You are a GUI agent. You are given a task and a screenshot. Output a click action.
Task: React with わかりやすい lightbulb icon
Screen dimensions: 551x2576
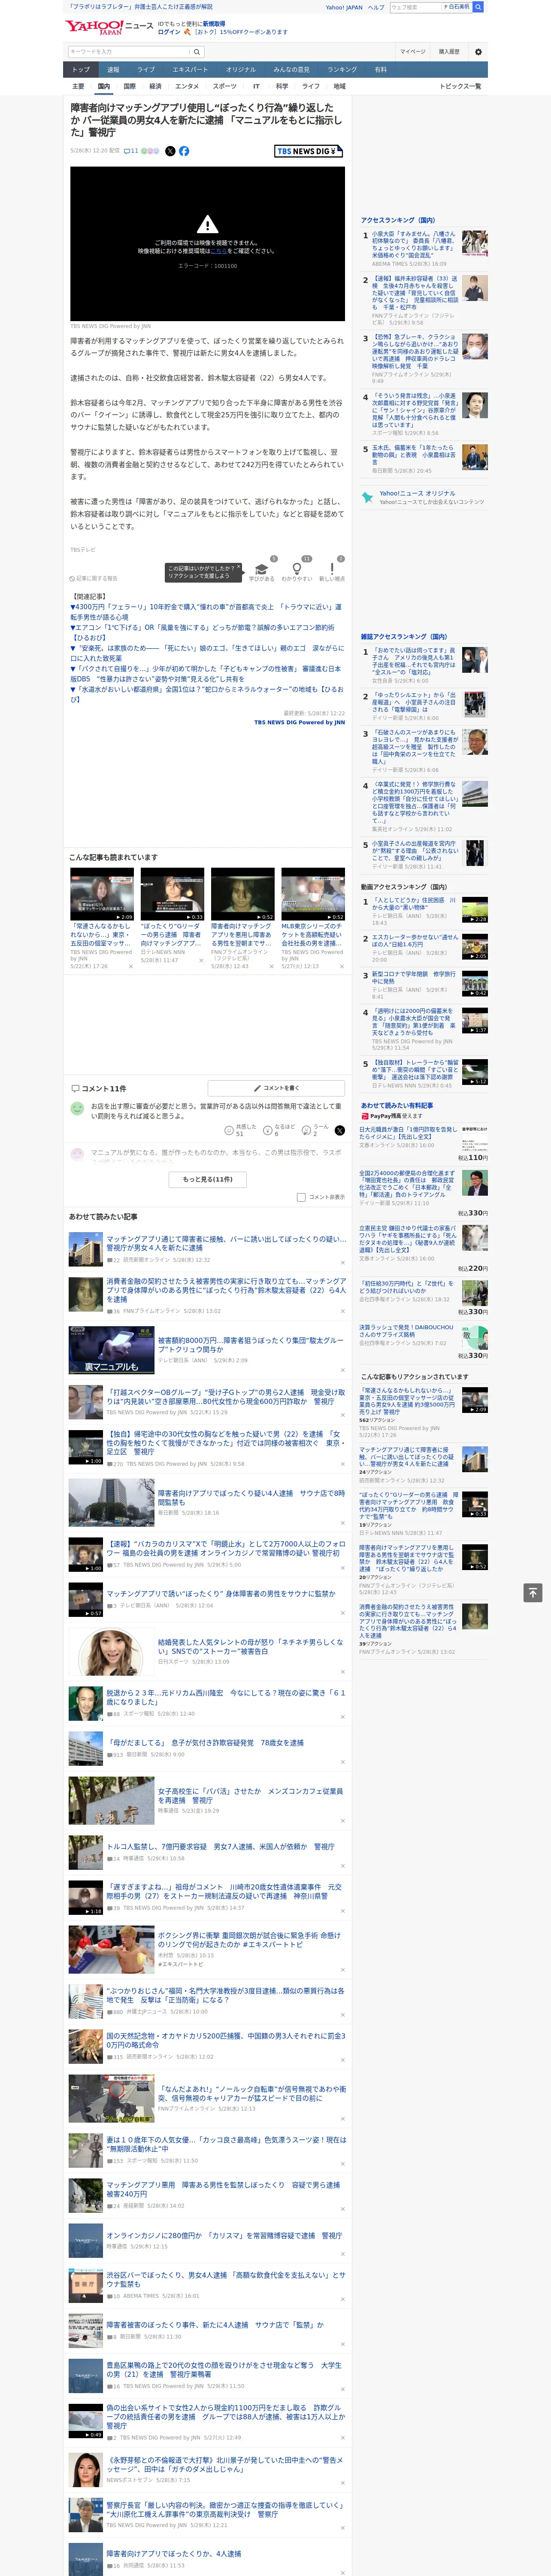coord(297,568)
